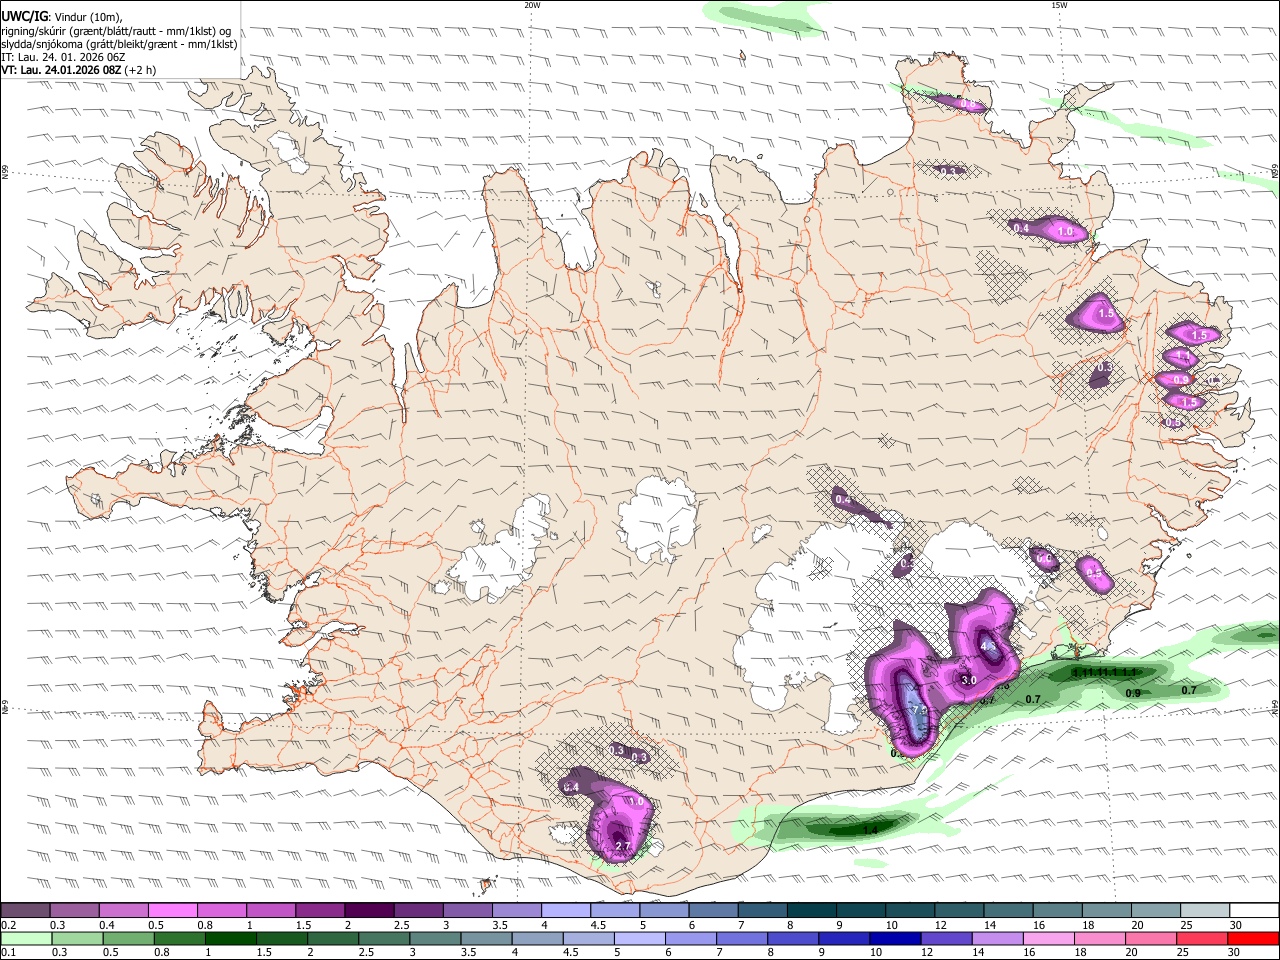Pick the navy blue 10–12 rain scale swatch
This screenshot has height=960, width=1280.
(x=895, y=938)
